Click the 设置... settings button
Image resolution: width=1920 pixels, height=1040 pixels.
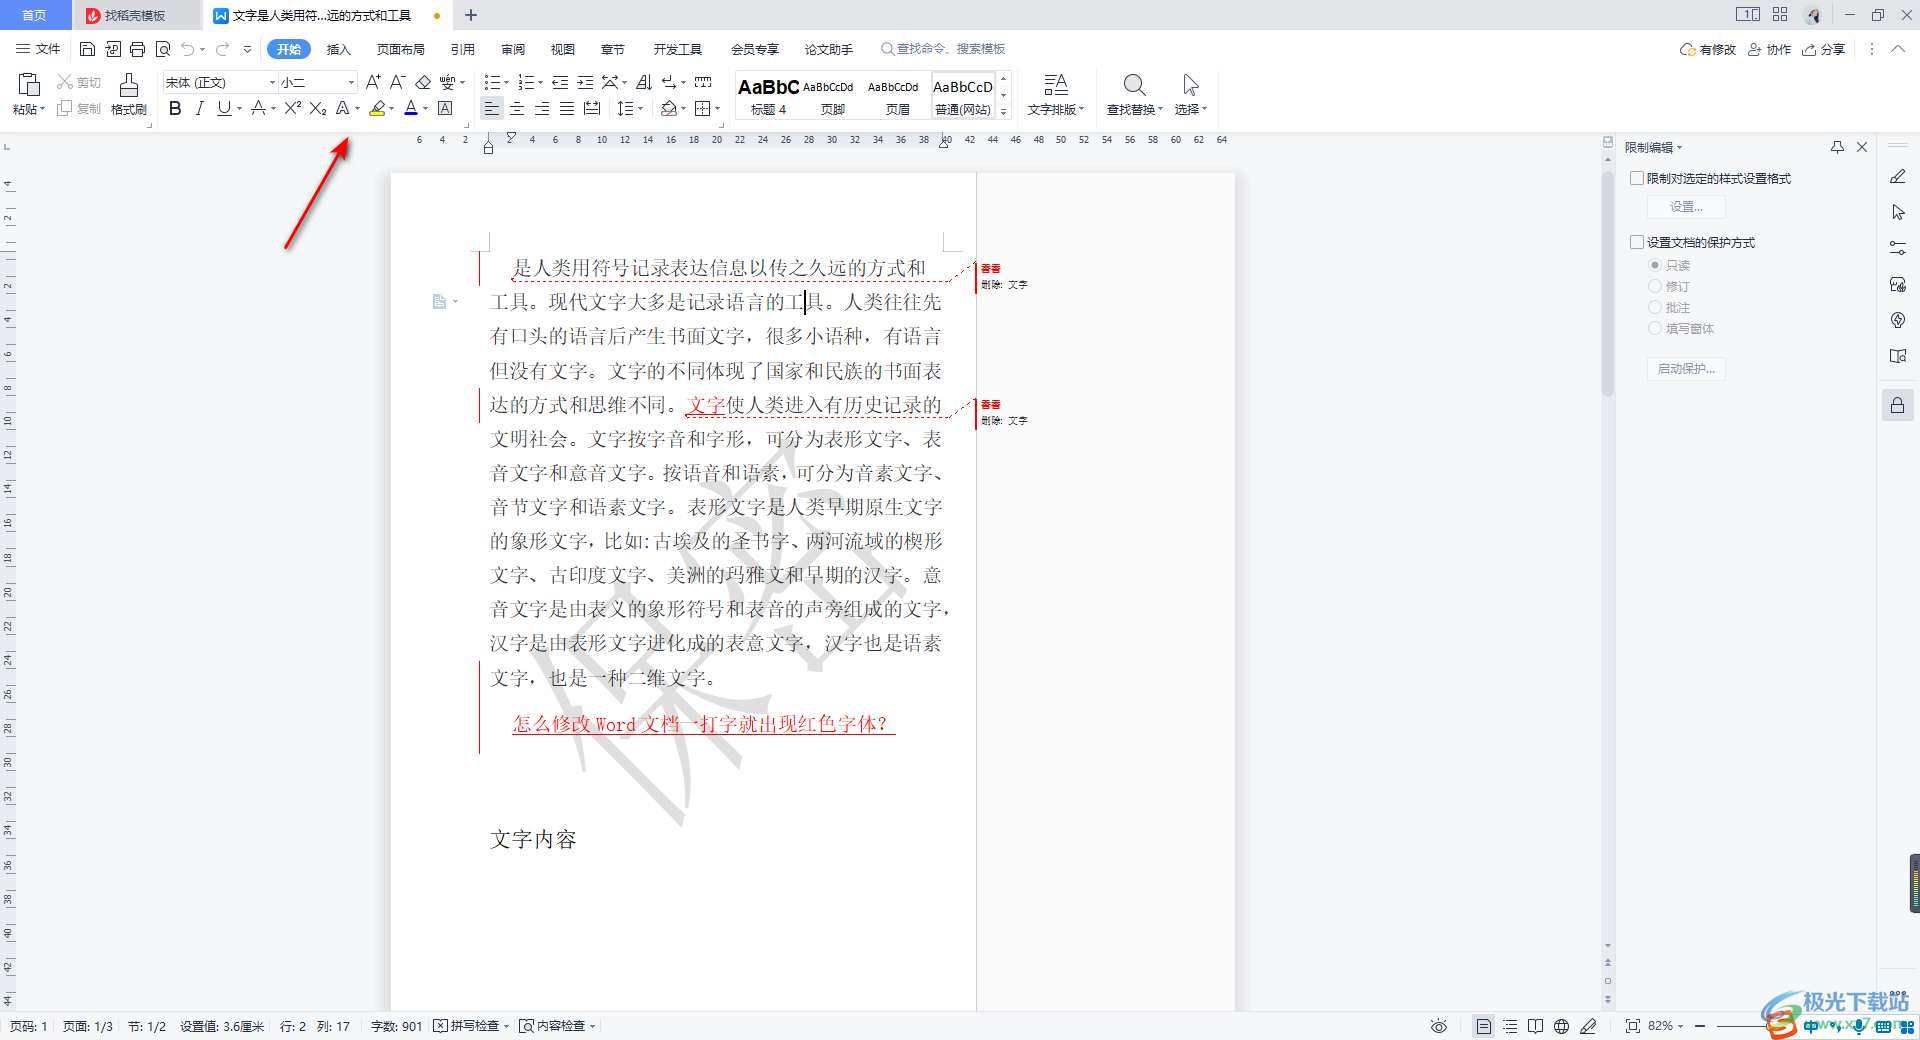point(1686,207)
